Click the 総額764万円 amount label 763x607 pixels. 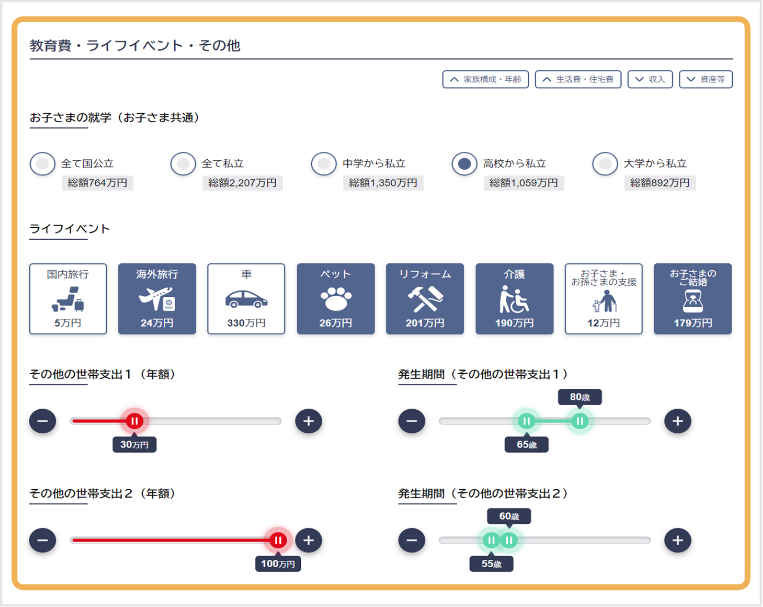pyautogui.click(x=97, y=183)
